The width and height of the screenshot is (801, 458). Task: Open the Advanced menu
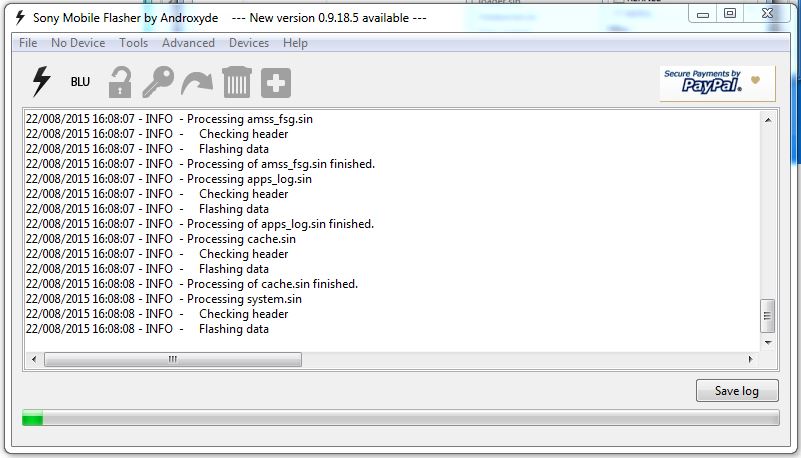coord(189,43)
